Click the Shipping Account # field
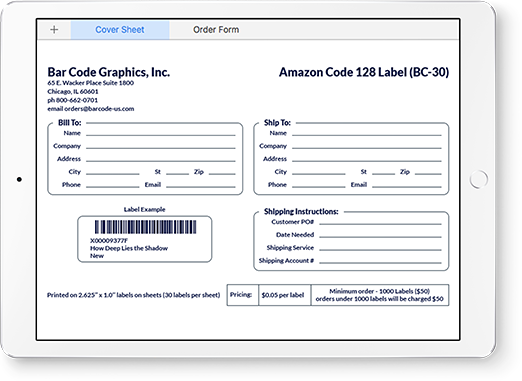This screenshot has height=381, width=522. click(x=380, y=261)
